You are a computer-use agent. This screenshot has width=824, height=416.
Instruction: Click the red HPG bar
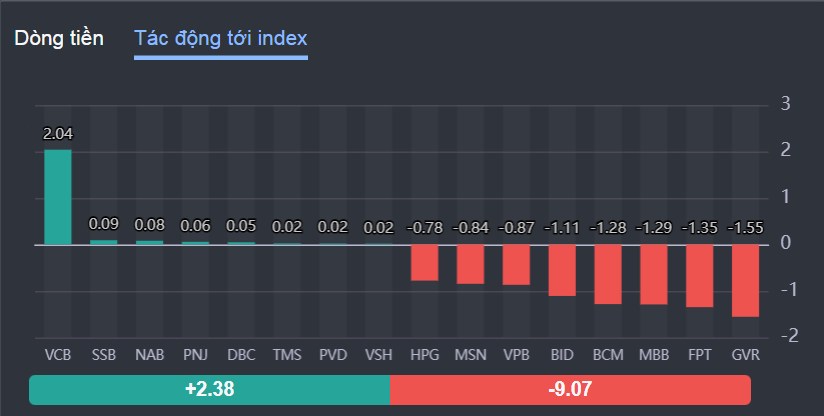(424, 262)
